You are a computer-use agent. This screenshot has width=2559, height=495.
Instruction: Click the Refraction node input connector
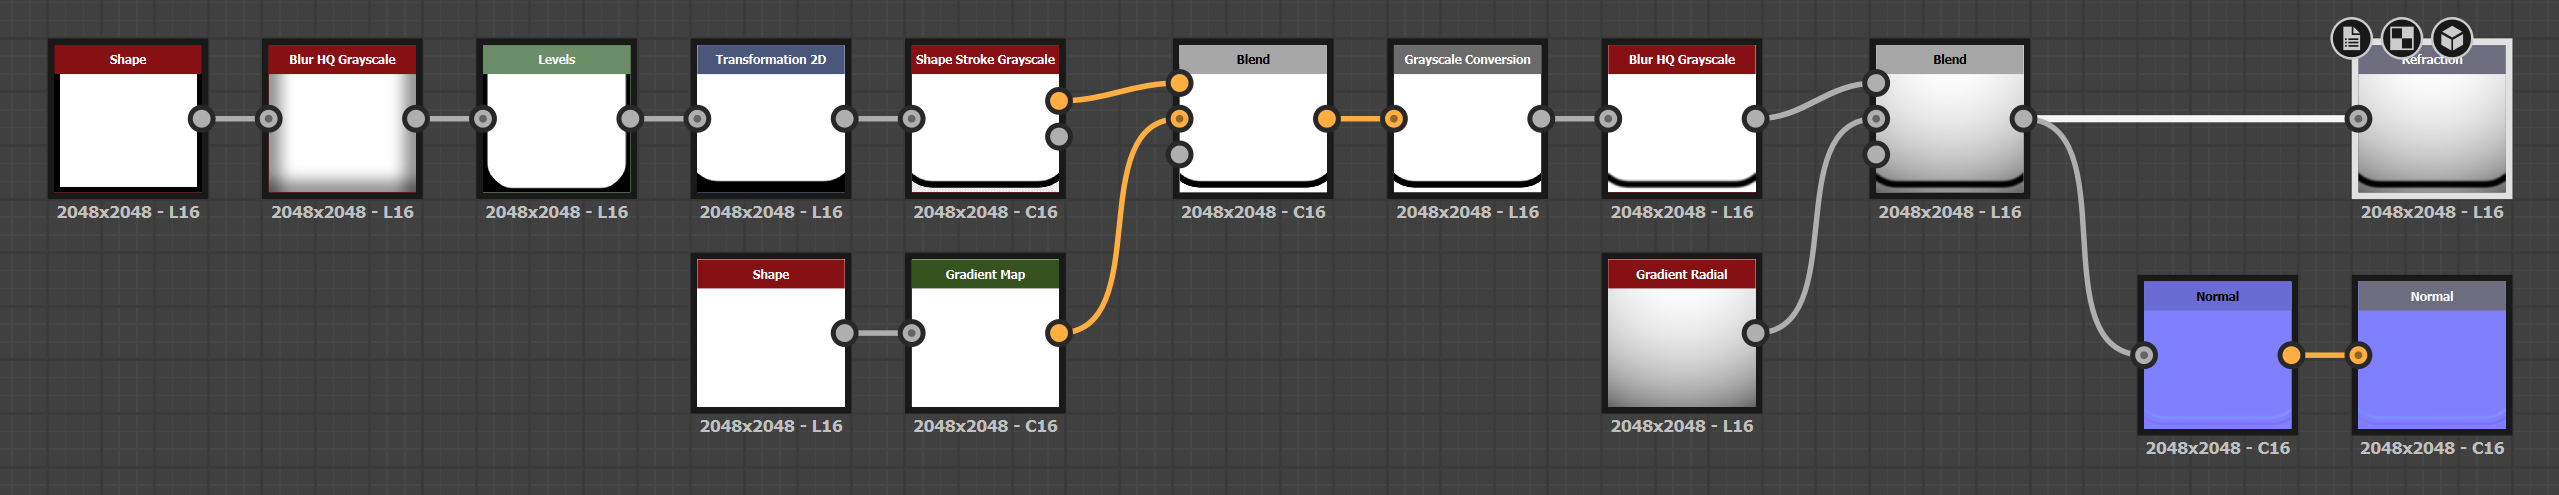pyautogui.click(x=2358, y=119)
